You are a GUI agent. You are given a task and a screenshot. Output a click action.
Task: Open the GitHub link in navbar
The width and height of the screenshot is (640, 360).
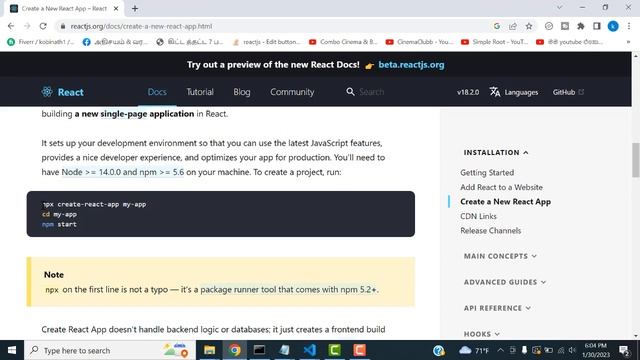(x=568, y=92)
